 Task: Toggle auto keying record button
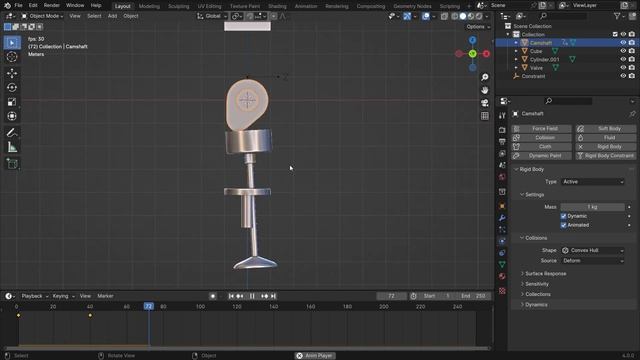(x=213, y=296)
